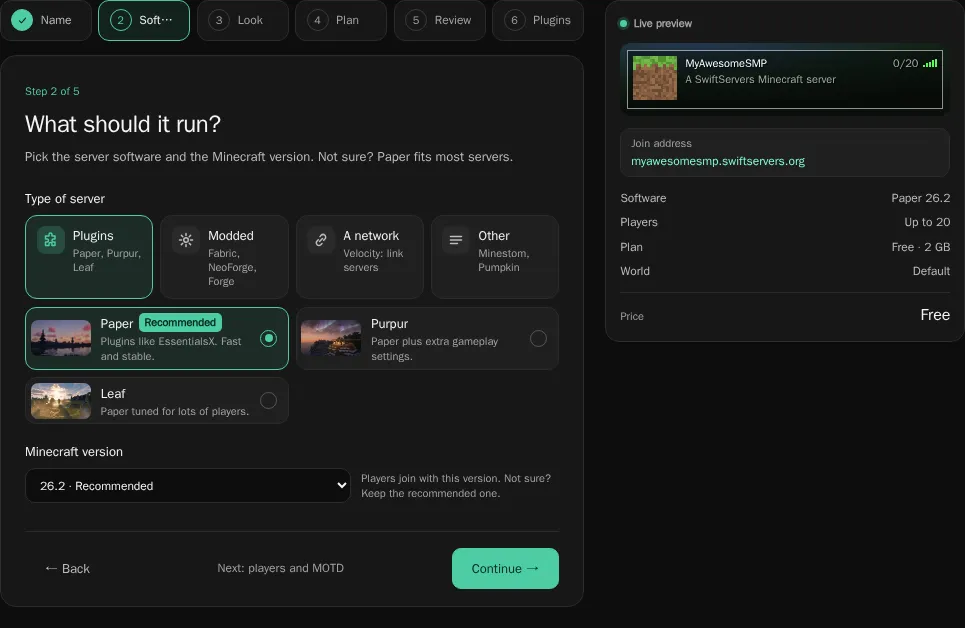Click the green Live preview status dot
This screenshot has height=628, width=965.
click(x=623, y=23)
